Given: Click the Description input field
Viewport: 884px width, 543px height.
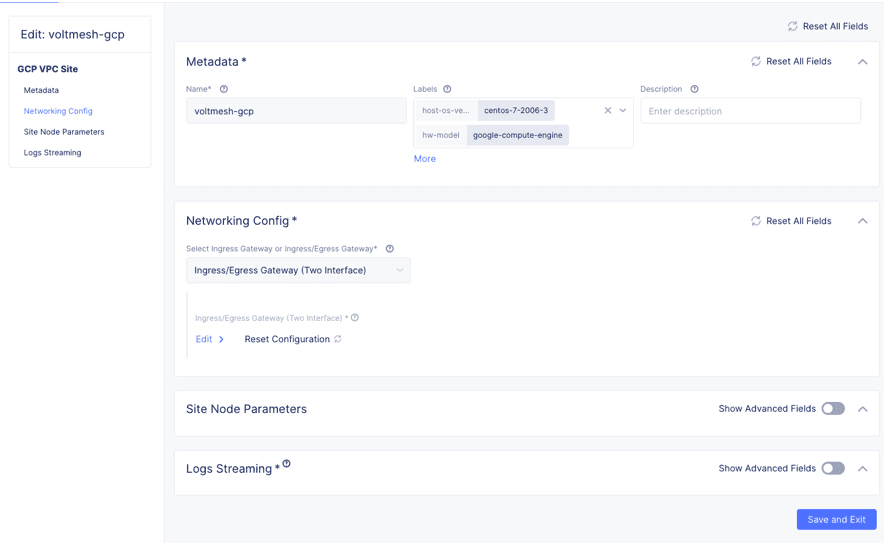Looking at the screenshot, I should (750, 111).
